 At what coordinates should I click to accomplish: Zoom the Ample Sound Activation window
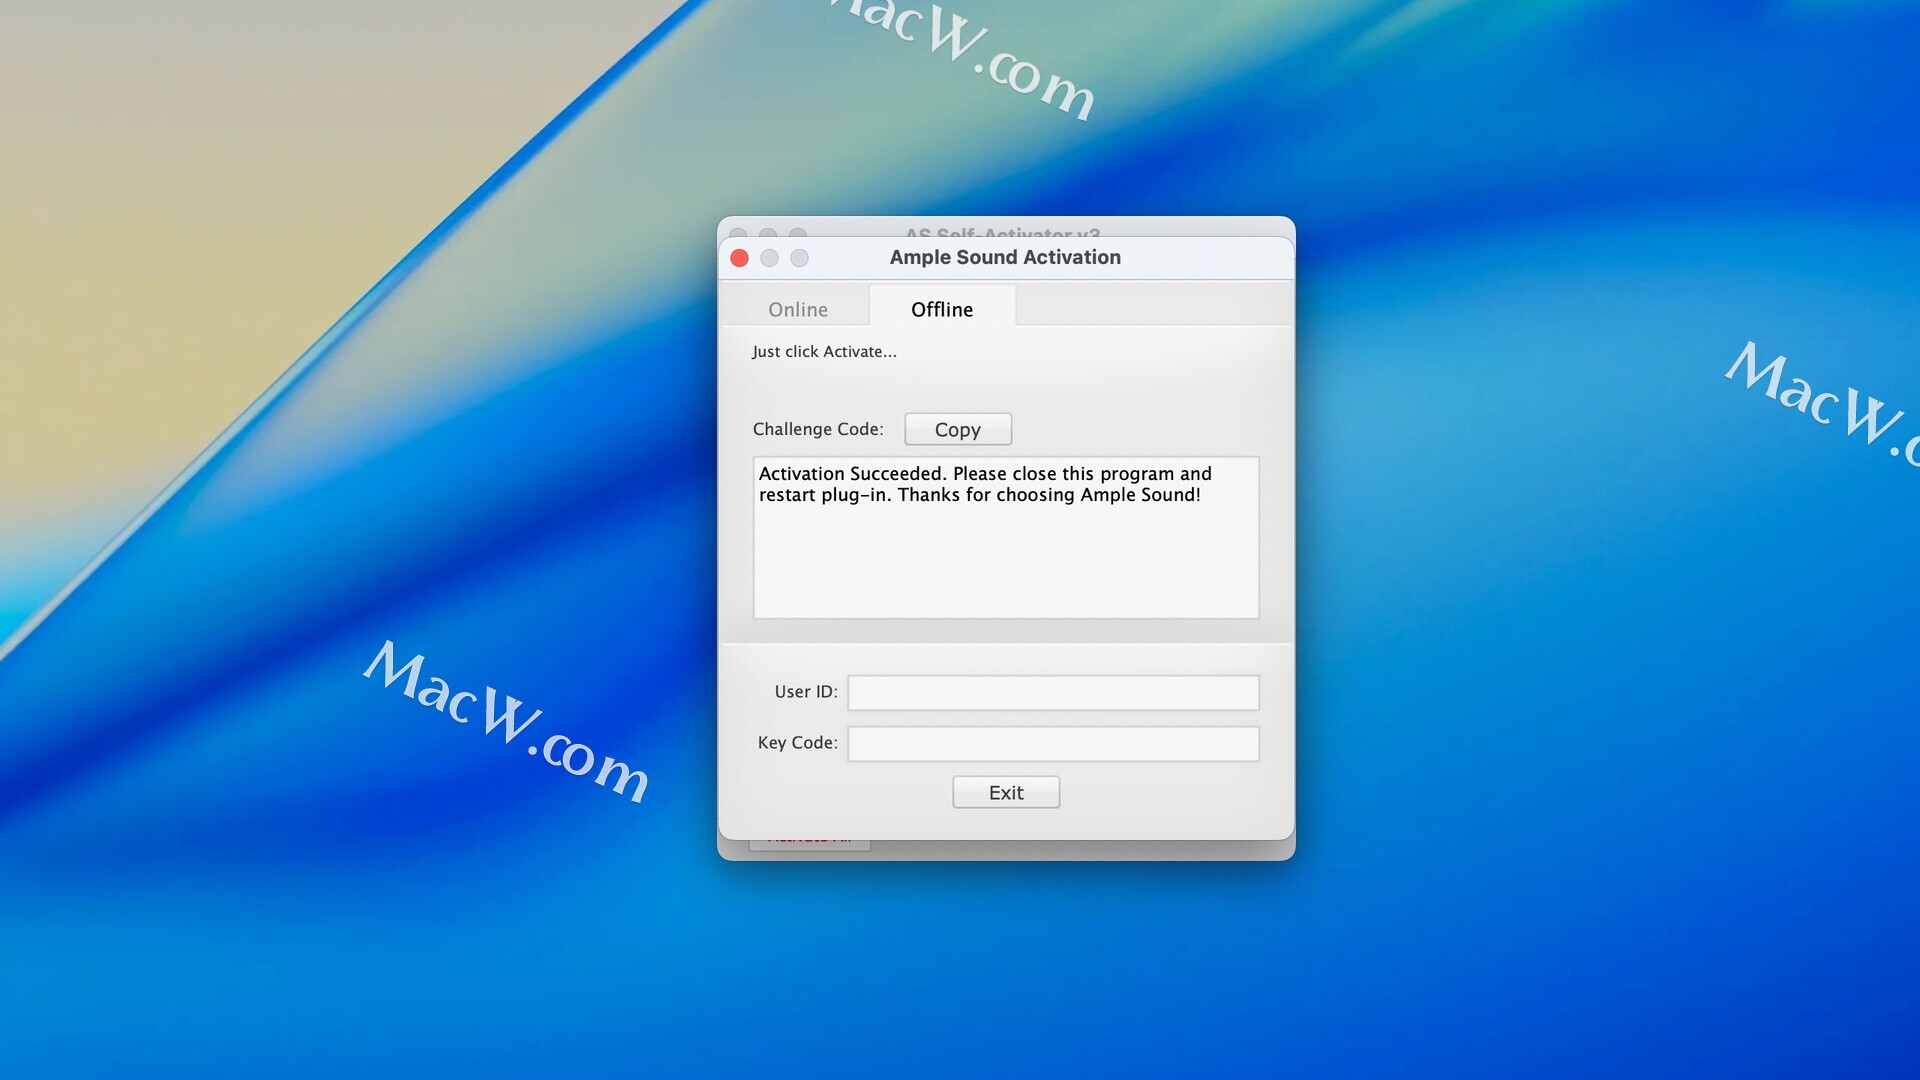point(799,258)
